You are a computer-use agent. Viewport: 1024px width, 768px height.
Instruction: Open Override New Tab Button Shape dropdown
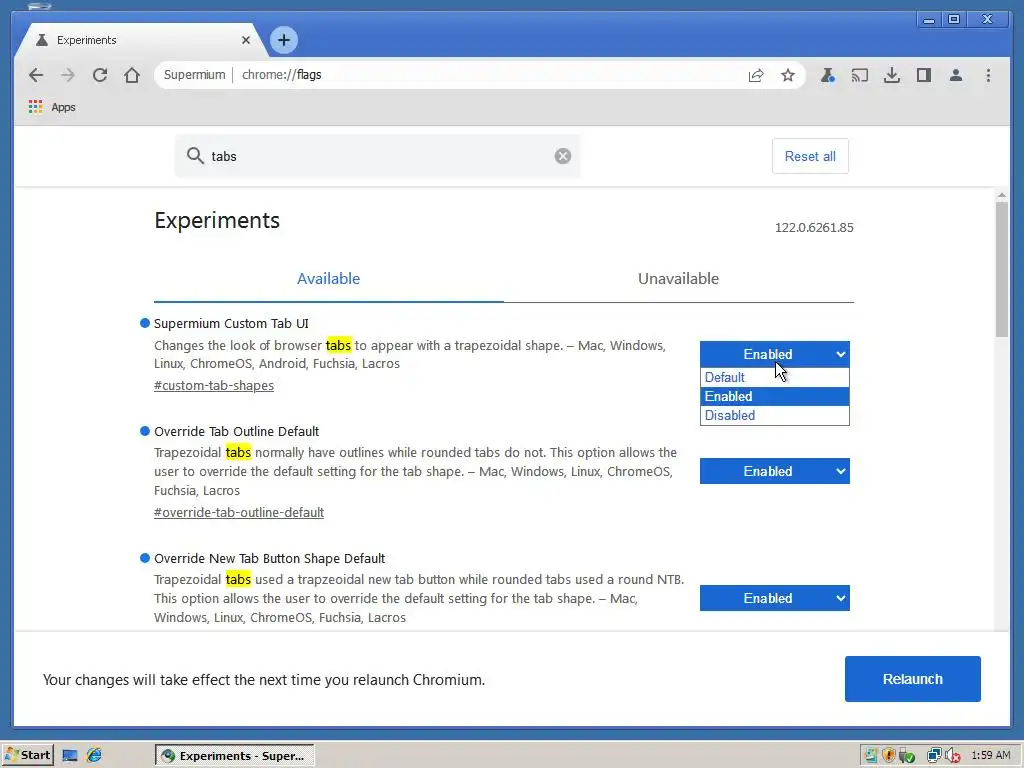click(x=775, y=598)
